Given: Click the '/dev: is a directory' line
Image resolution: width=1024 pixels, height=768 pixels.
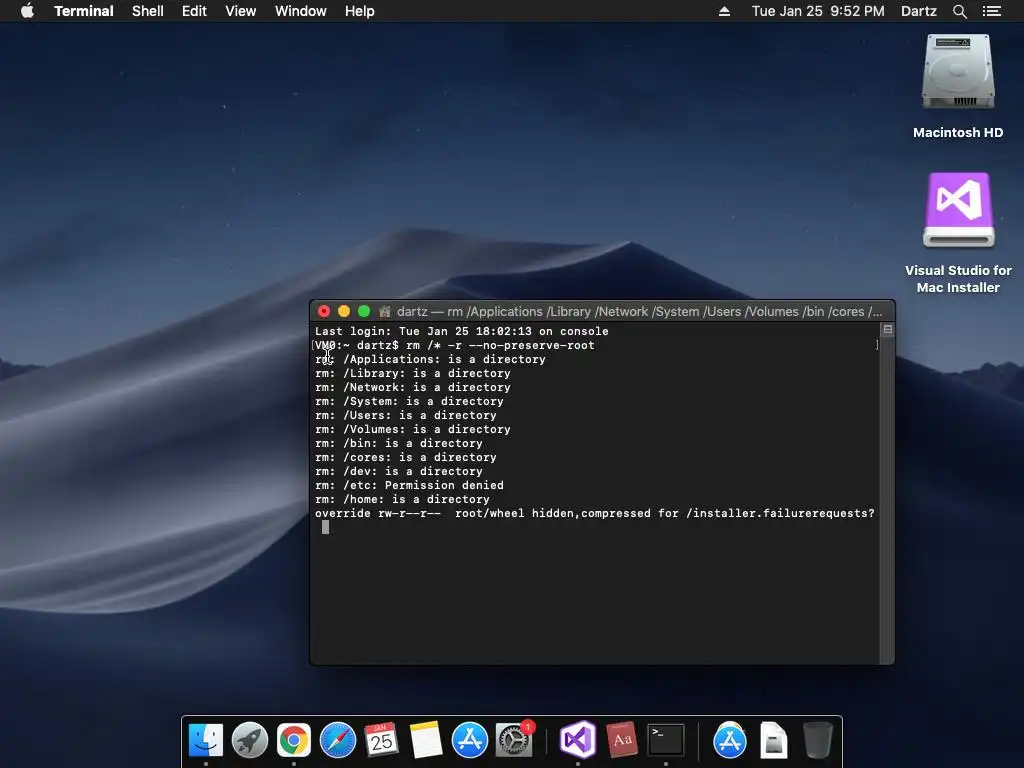Looking at the screenshot, I should pyautogui.click(x=399, y=472).
